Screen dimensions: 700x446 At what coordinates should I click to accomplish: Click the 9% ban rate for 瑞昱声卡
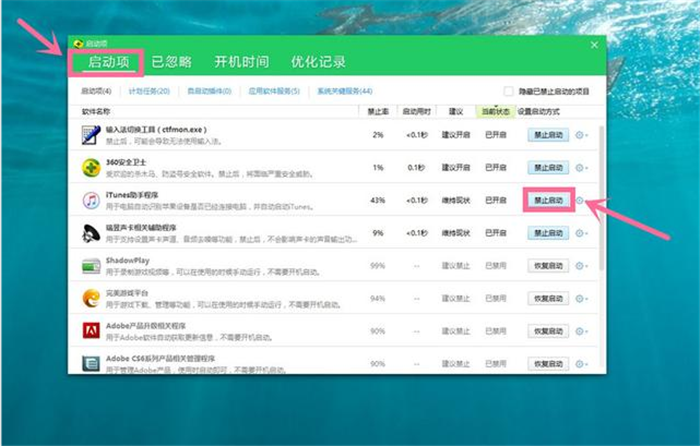point(378,233)
